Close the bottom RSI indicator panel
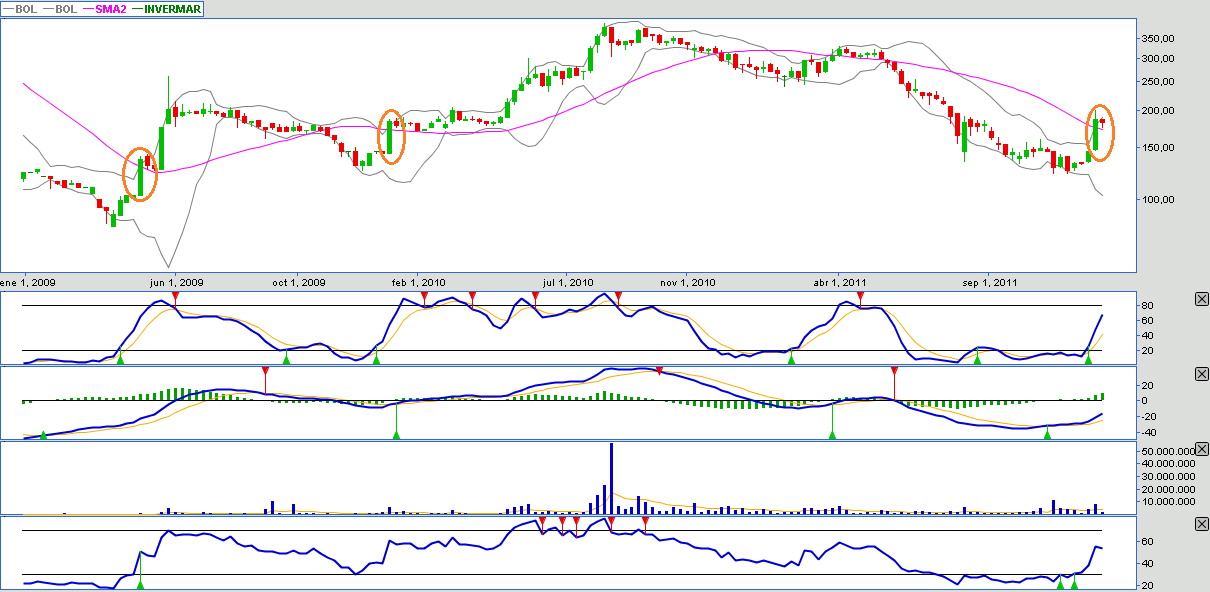This screenshot has width=1210, height=592. pos(1201,524)
